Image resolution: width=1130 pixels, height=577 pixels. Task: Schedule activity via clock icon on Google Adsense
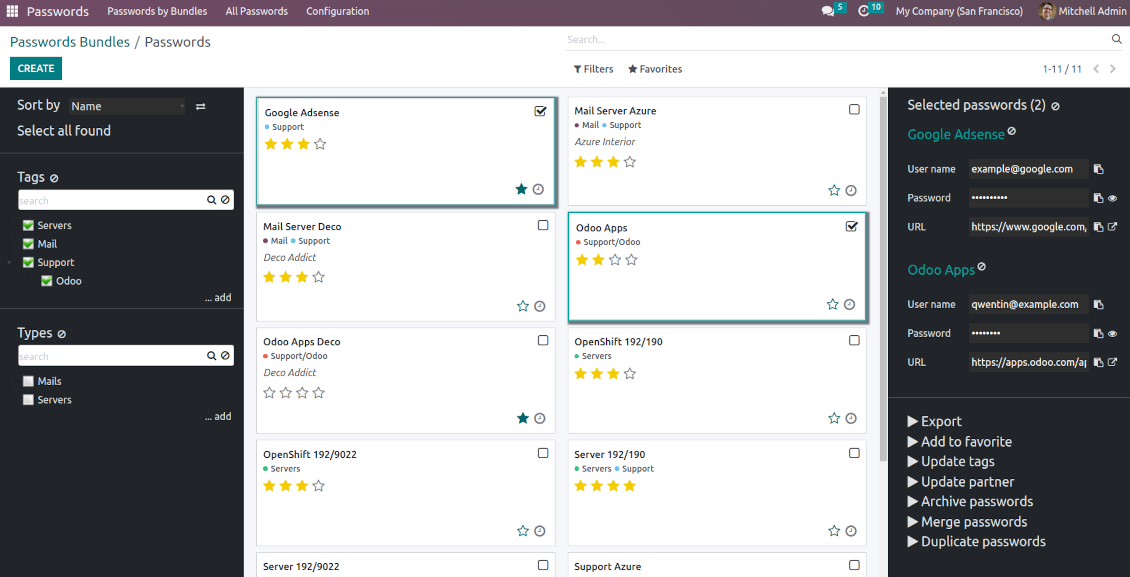pyautogui.click(x=538, y=189)
